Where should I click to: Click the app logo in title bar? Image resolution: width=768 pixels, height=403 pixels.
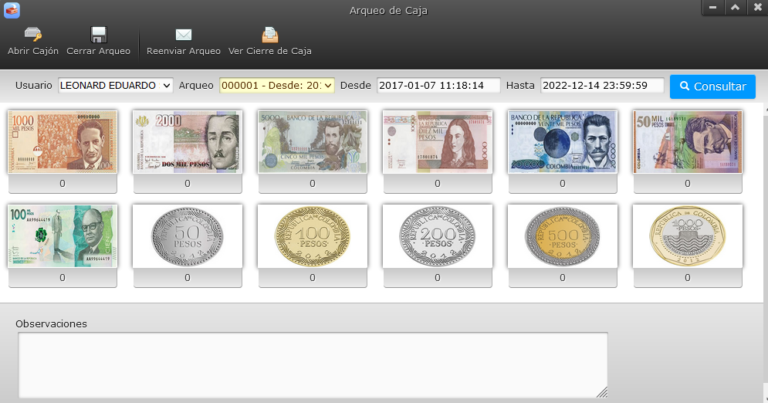click(x=12, y=10)
